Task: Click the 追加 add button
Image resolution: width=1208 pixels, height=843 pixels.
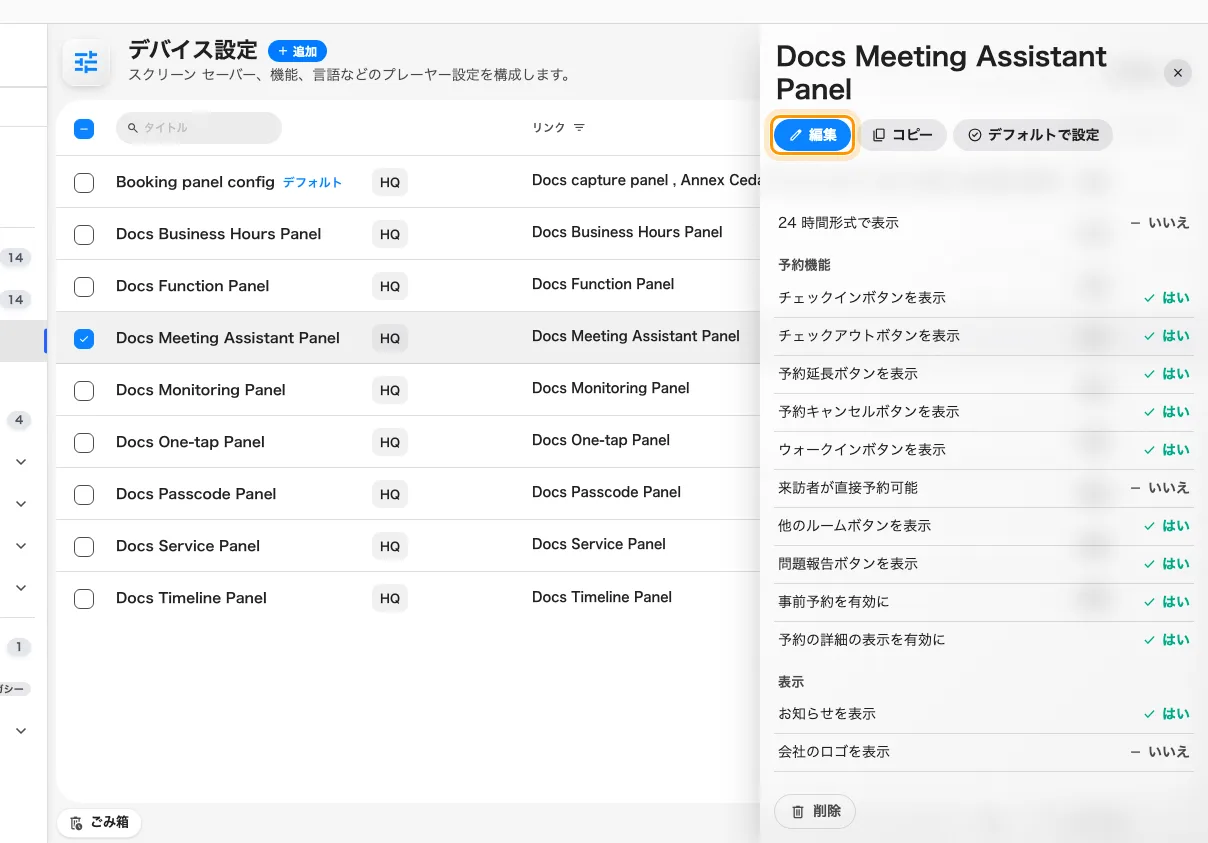Action: pos(297,51)
